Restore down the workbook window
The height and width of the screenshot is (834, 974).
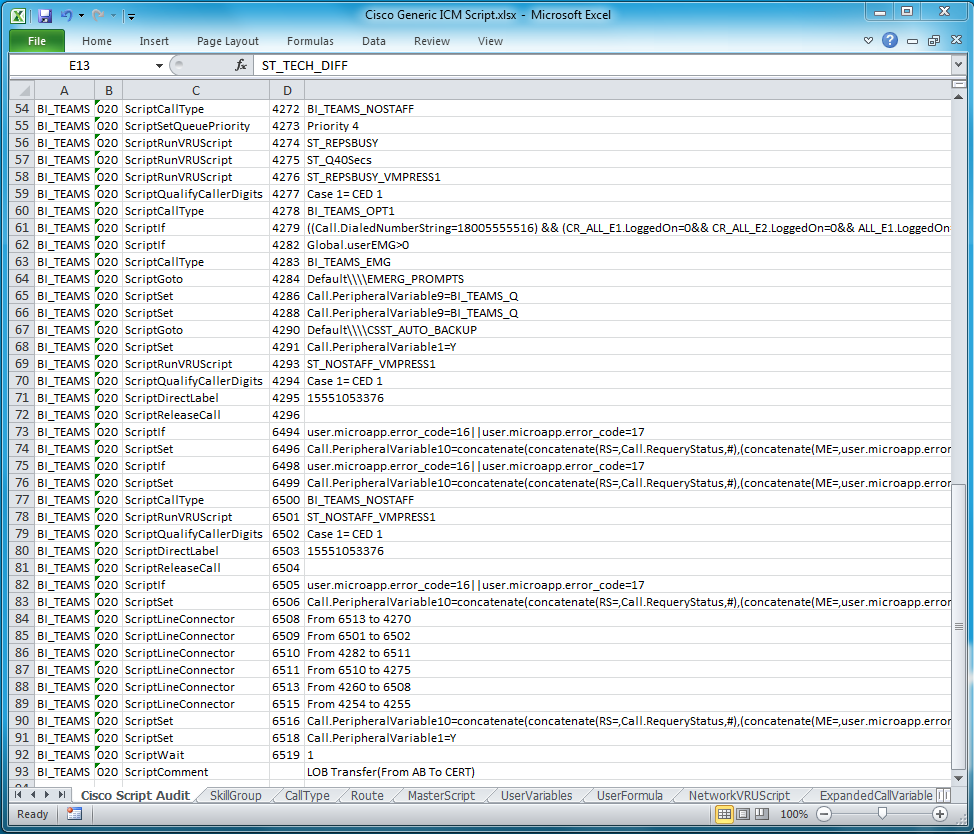point(934,41)
